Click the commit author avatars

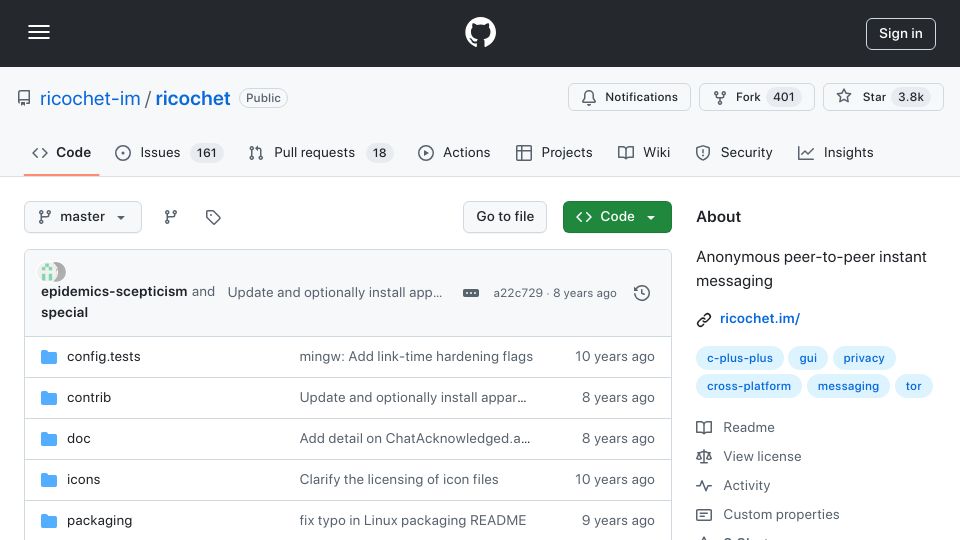pyautogui.click(x=52, y=271)
